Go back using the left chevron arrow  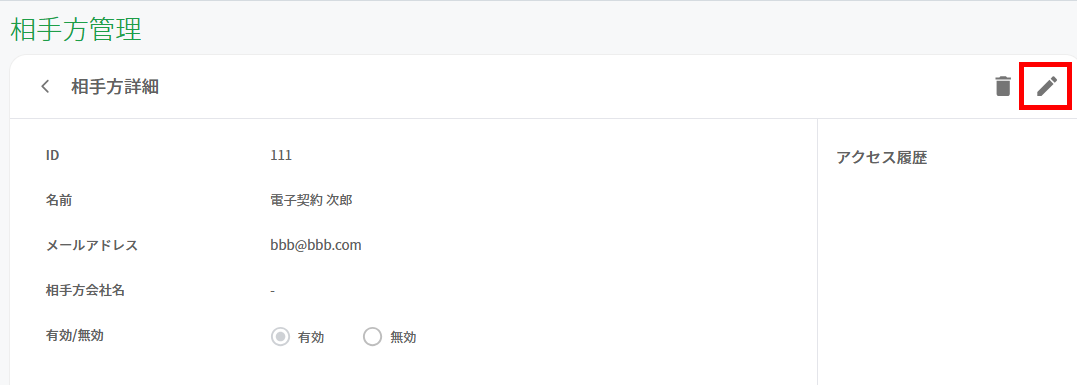45,86
